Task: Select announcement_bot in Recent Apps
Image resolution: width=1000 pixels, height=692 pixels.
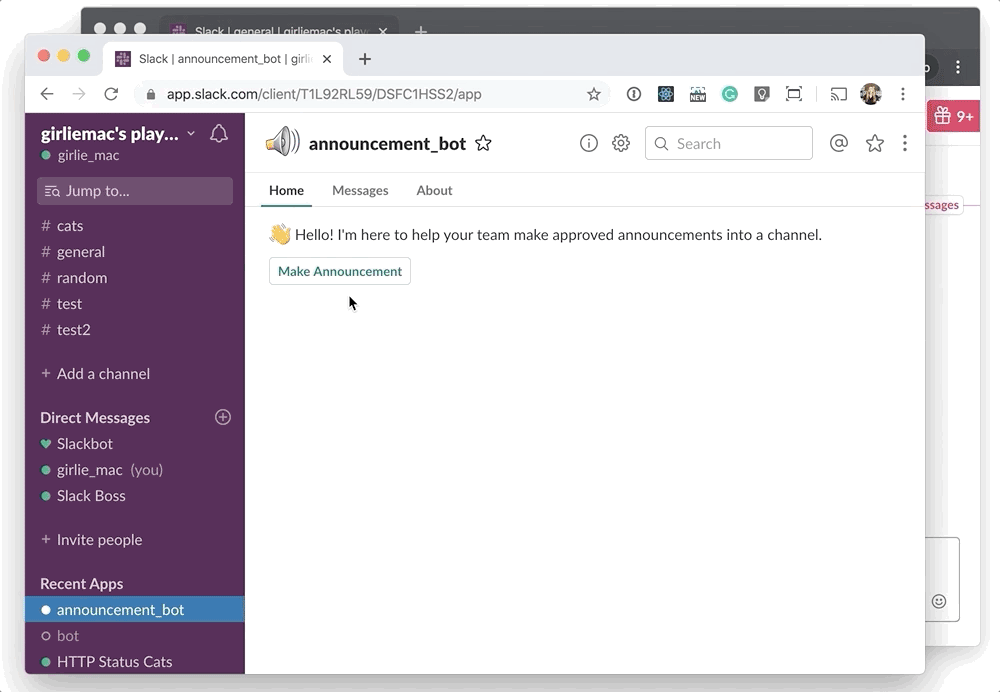Action: (135, 610)
